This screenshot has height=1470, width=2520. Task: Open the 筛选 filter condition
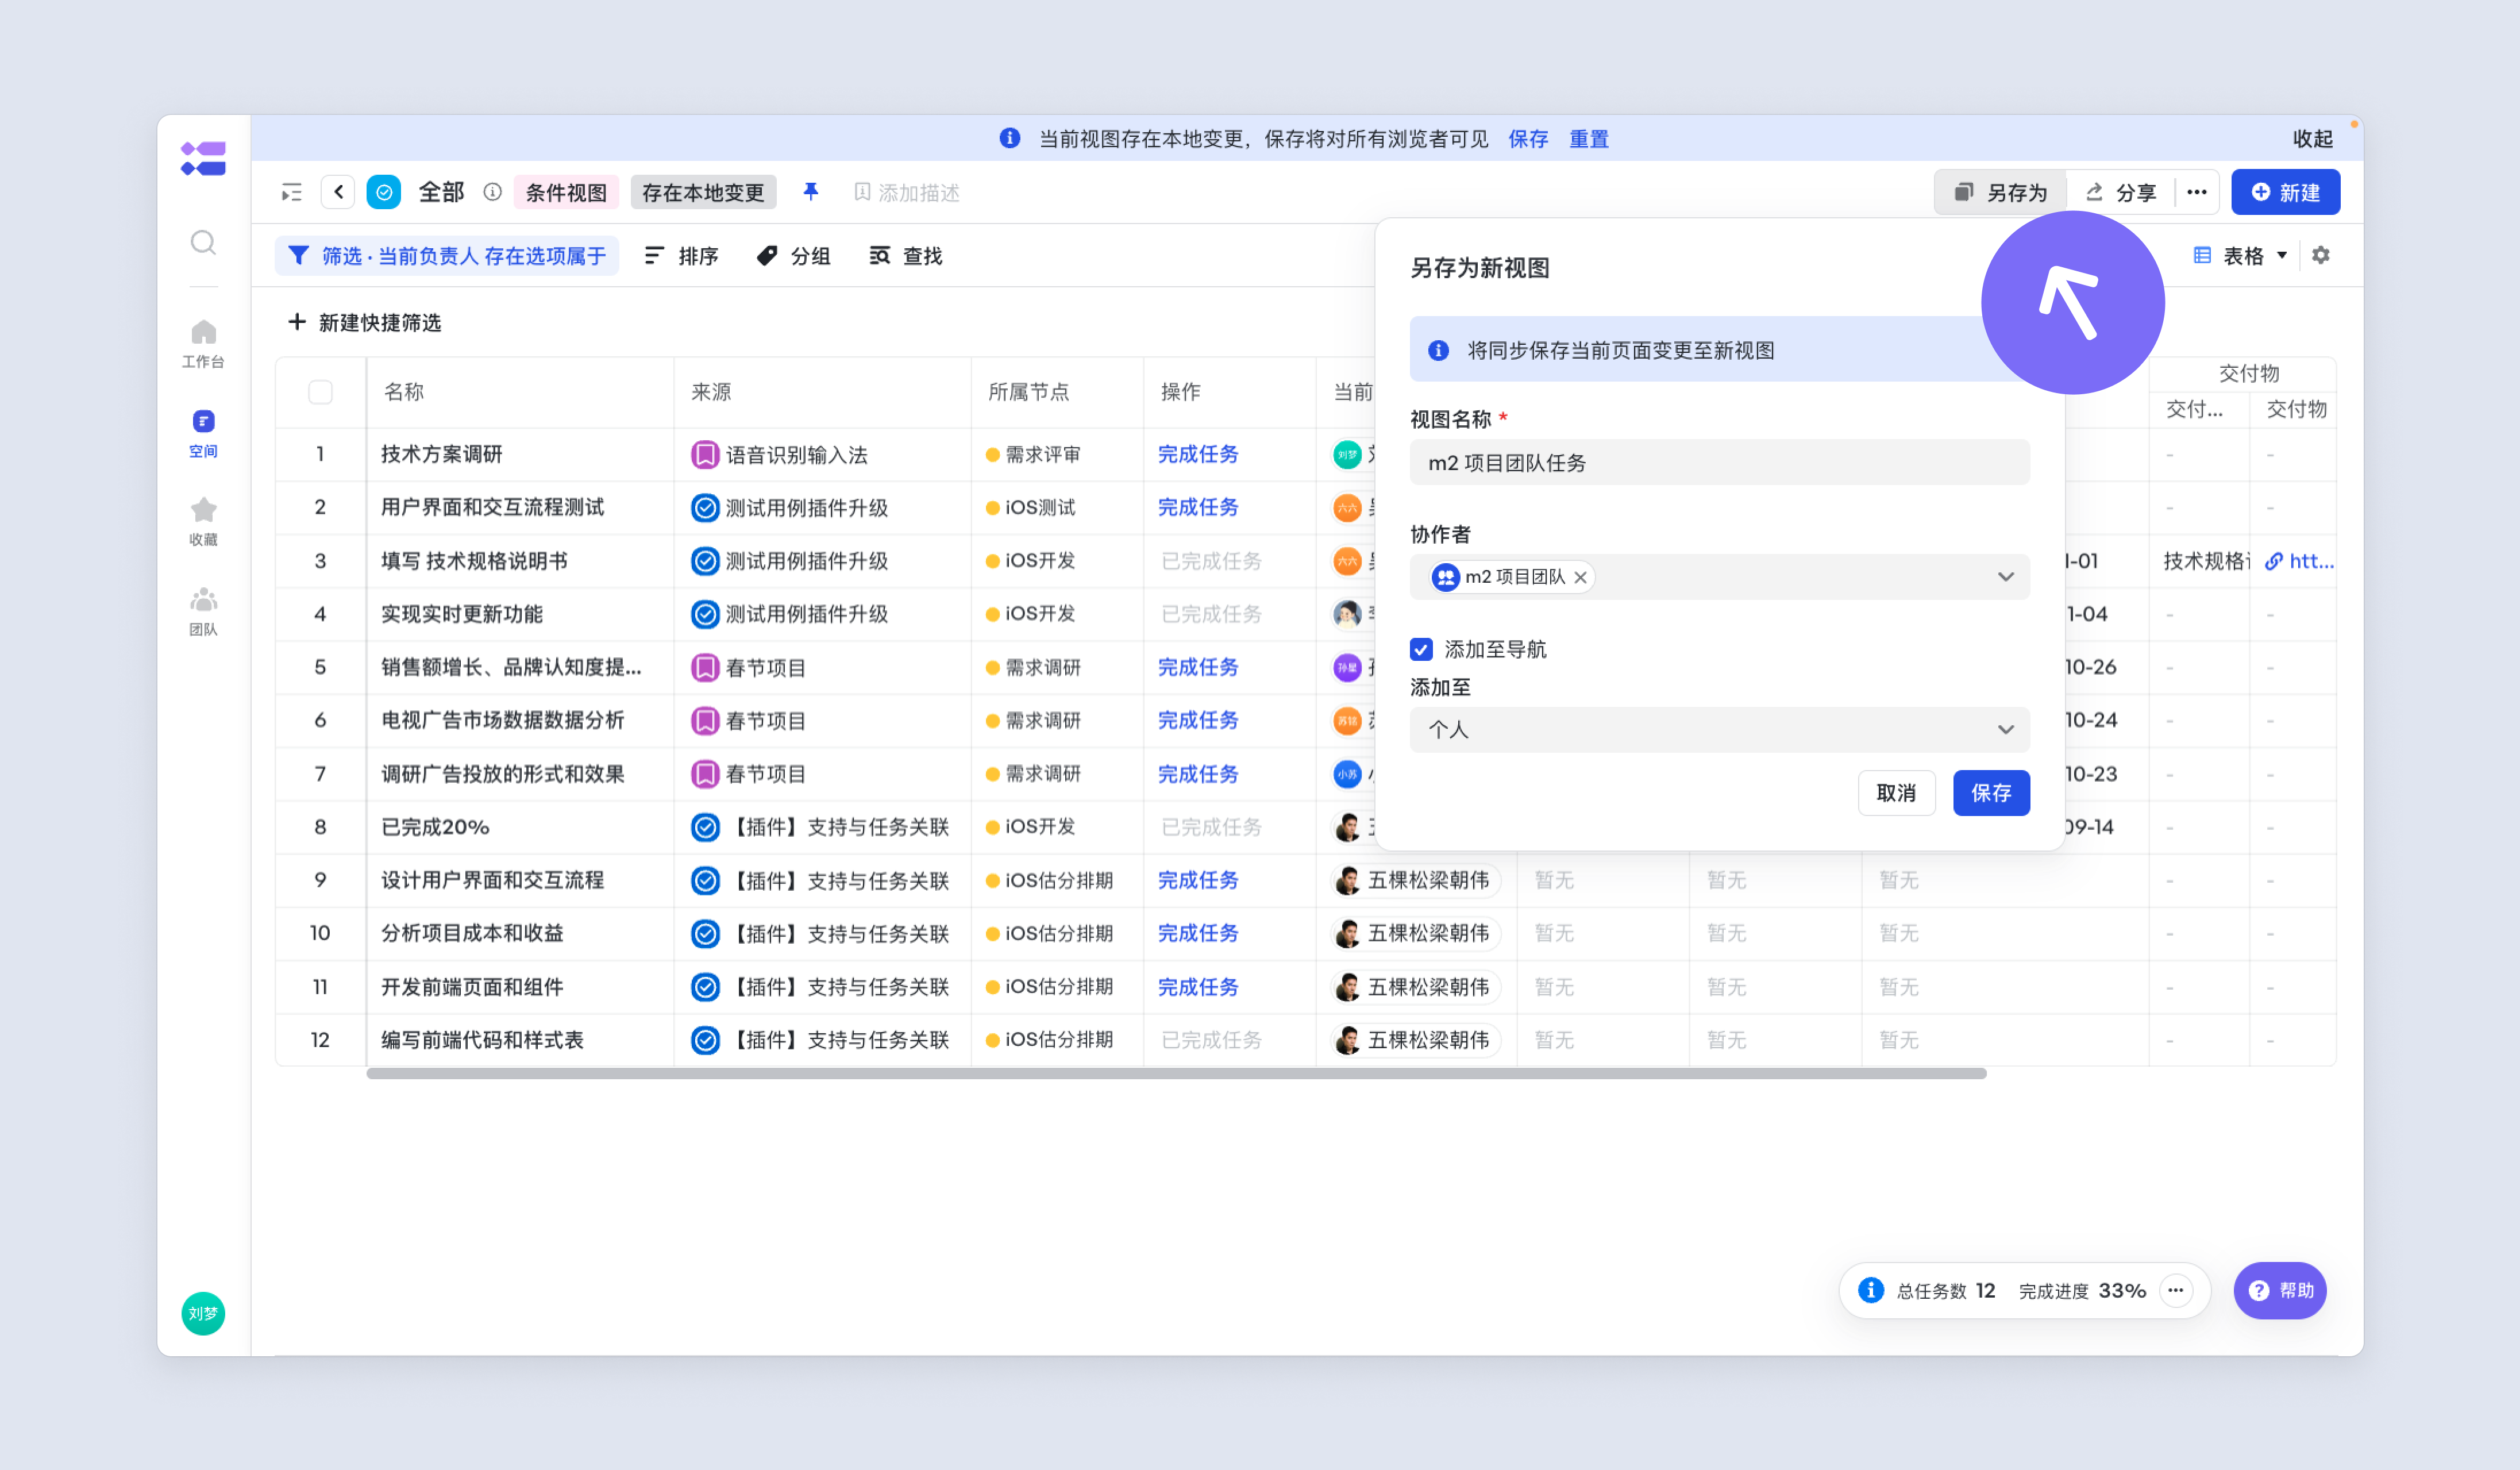(446, 256)
